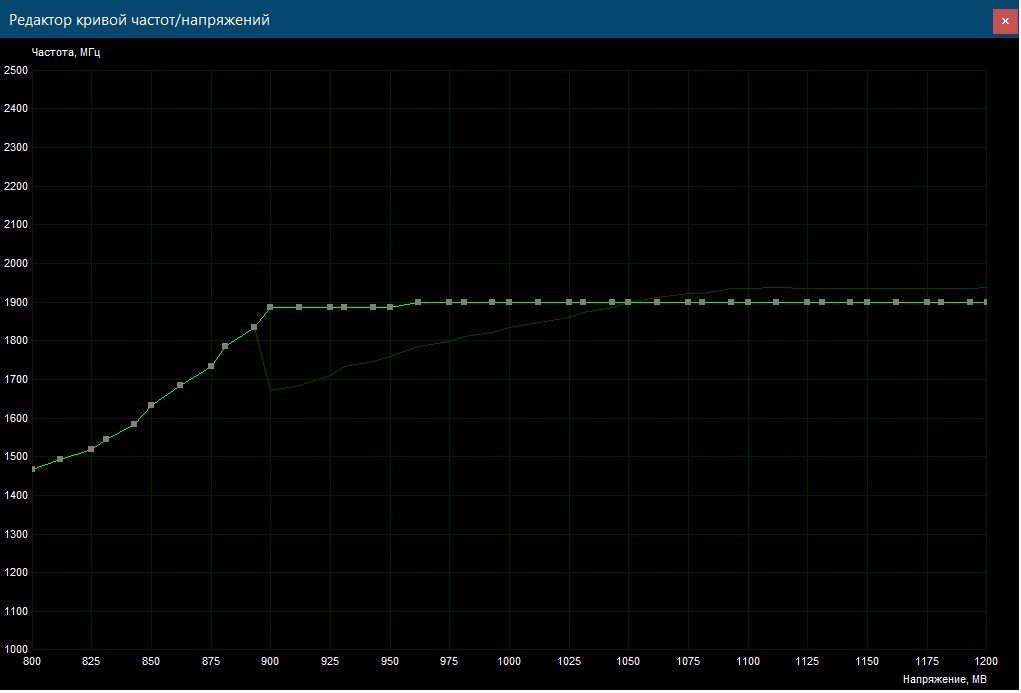Image resolution: width=1021 pixels, height=693 pixels.
Task: Select the 850 mV curve point
Action: point(151,405)
